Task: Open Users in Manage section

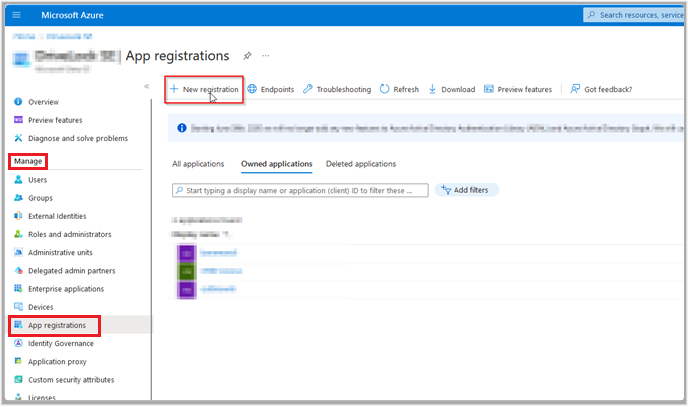Action: click(x=37, y=180)
